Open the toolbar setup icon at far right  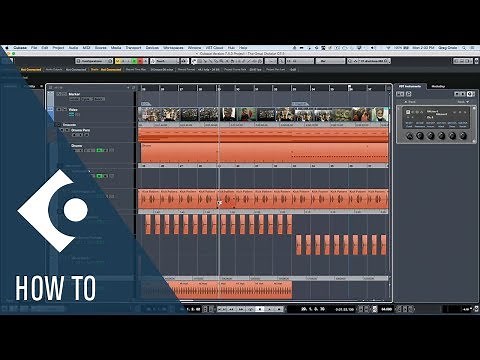click(476, 61)
